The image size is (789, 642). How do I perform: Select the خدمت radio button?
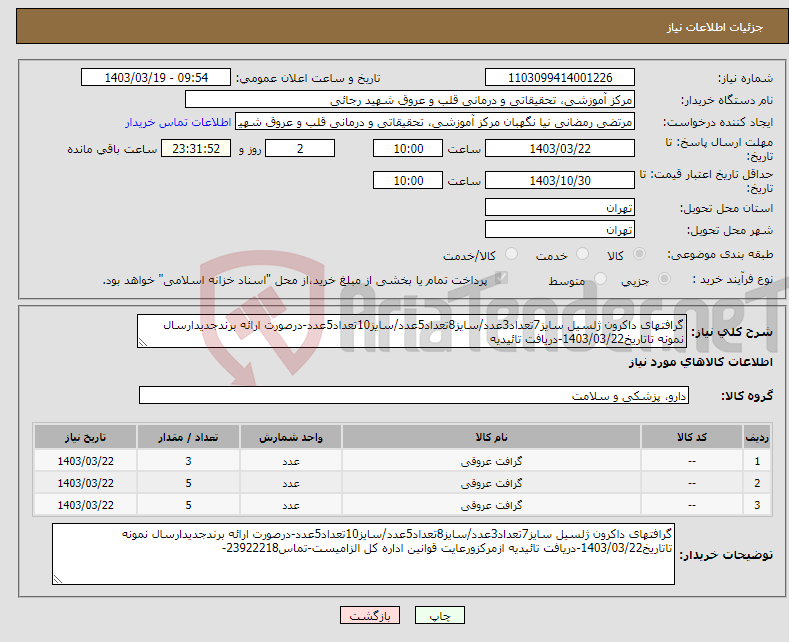[x=582, y=254]
